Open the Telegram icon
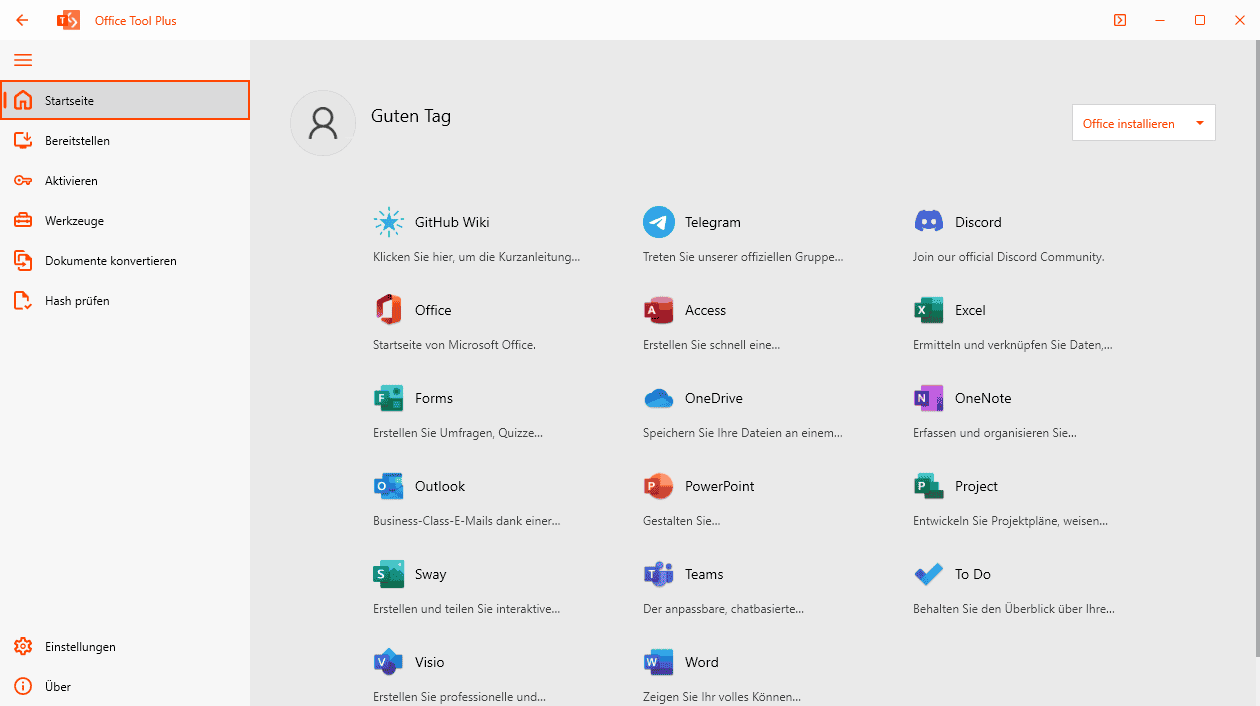This screenshot has width=1260, height=706. (x=658, y=222)
